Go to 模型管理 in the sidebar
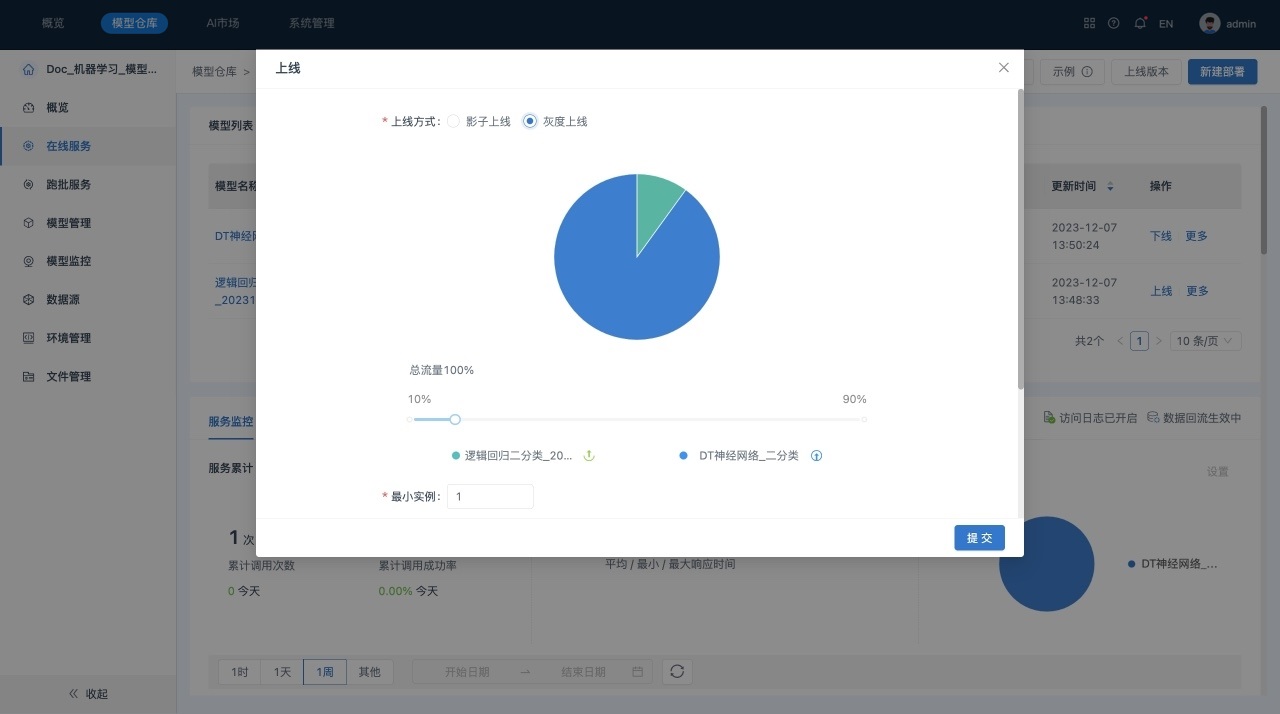The height and width of the screenshot is (714, 1280). click(x=68, y=223)
